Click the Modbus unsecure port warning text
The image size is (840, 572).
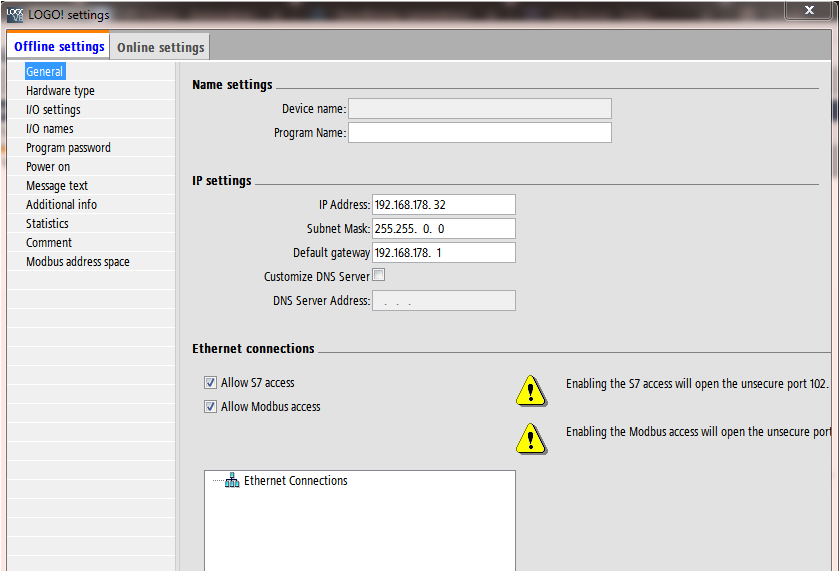(x=698, y=432)
